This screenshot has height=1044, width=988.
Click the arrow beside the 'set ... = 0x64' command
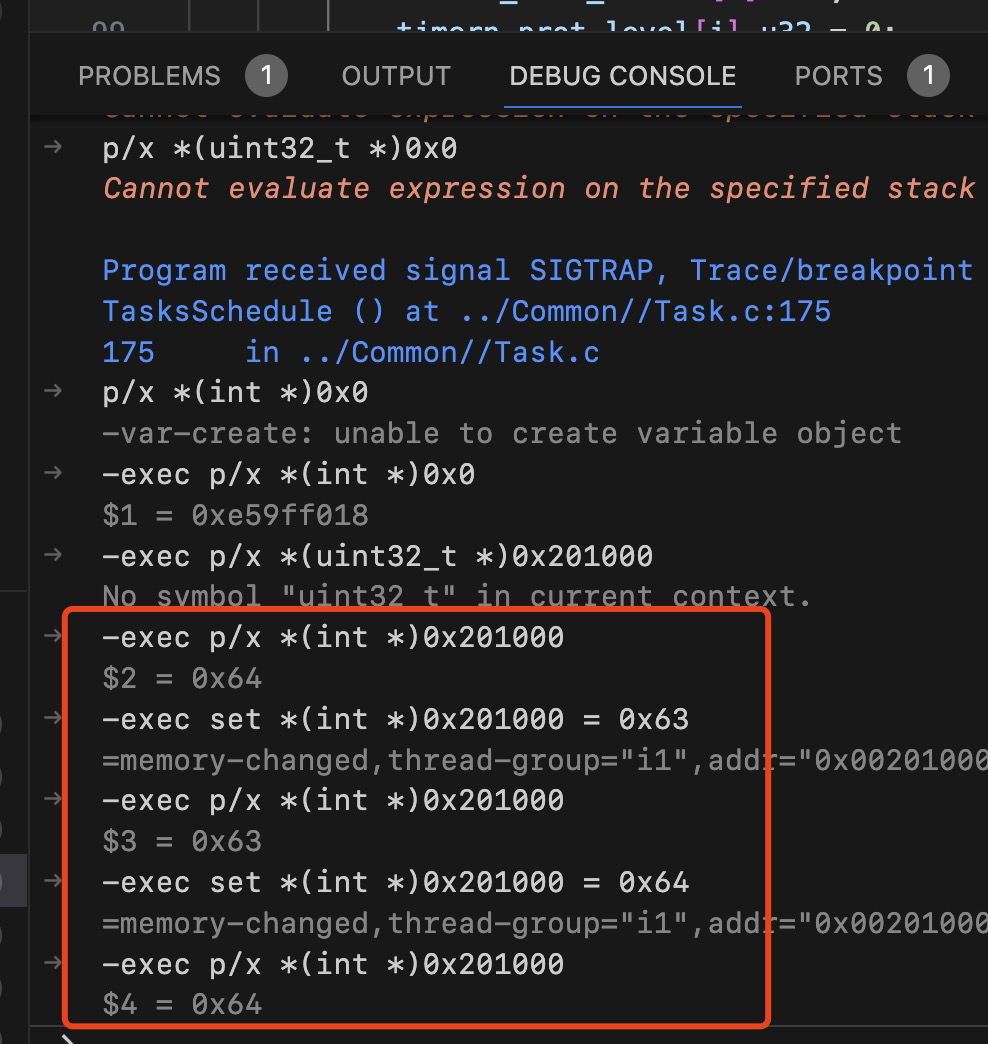(53, 881)
